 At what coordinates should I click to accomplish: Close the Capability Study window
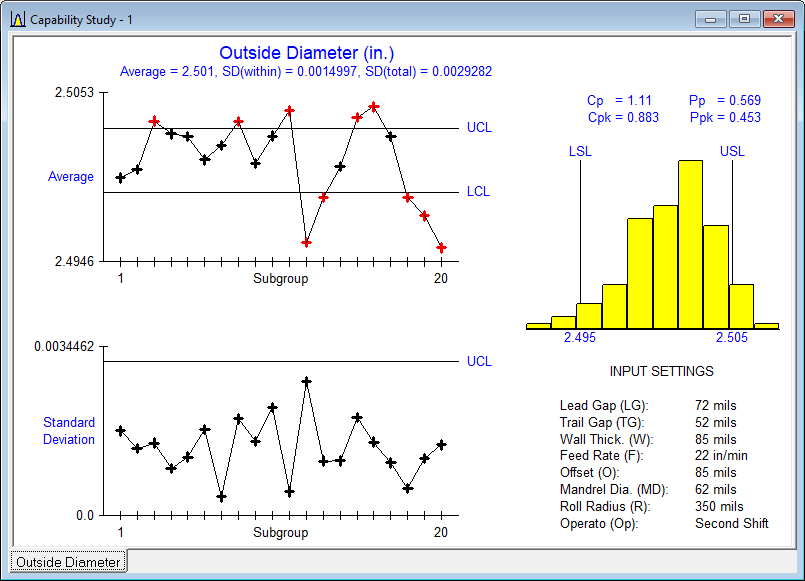click(778, 20)
